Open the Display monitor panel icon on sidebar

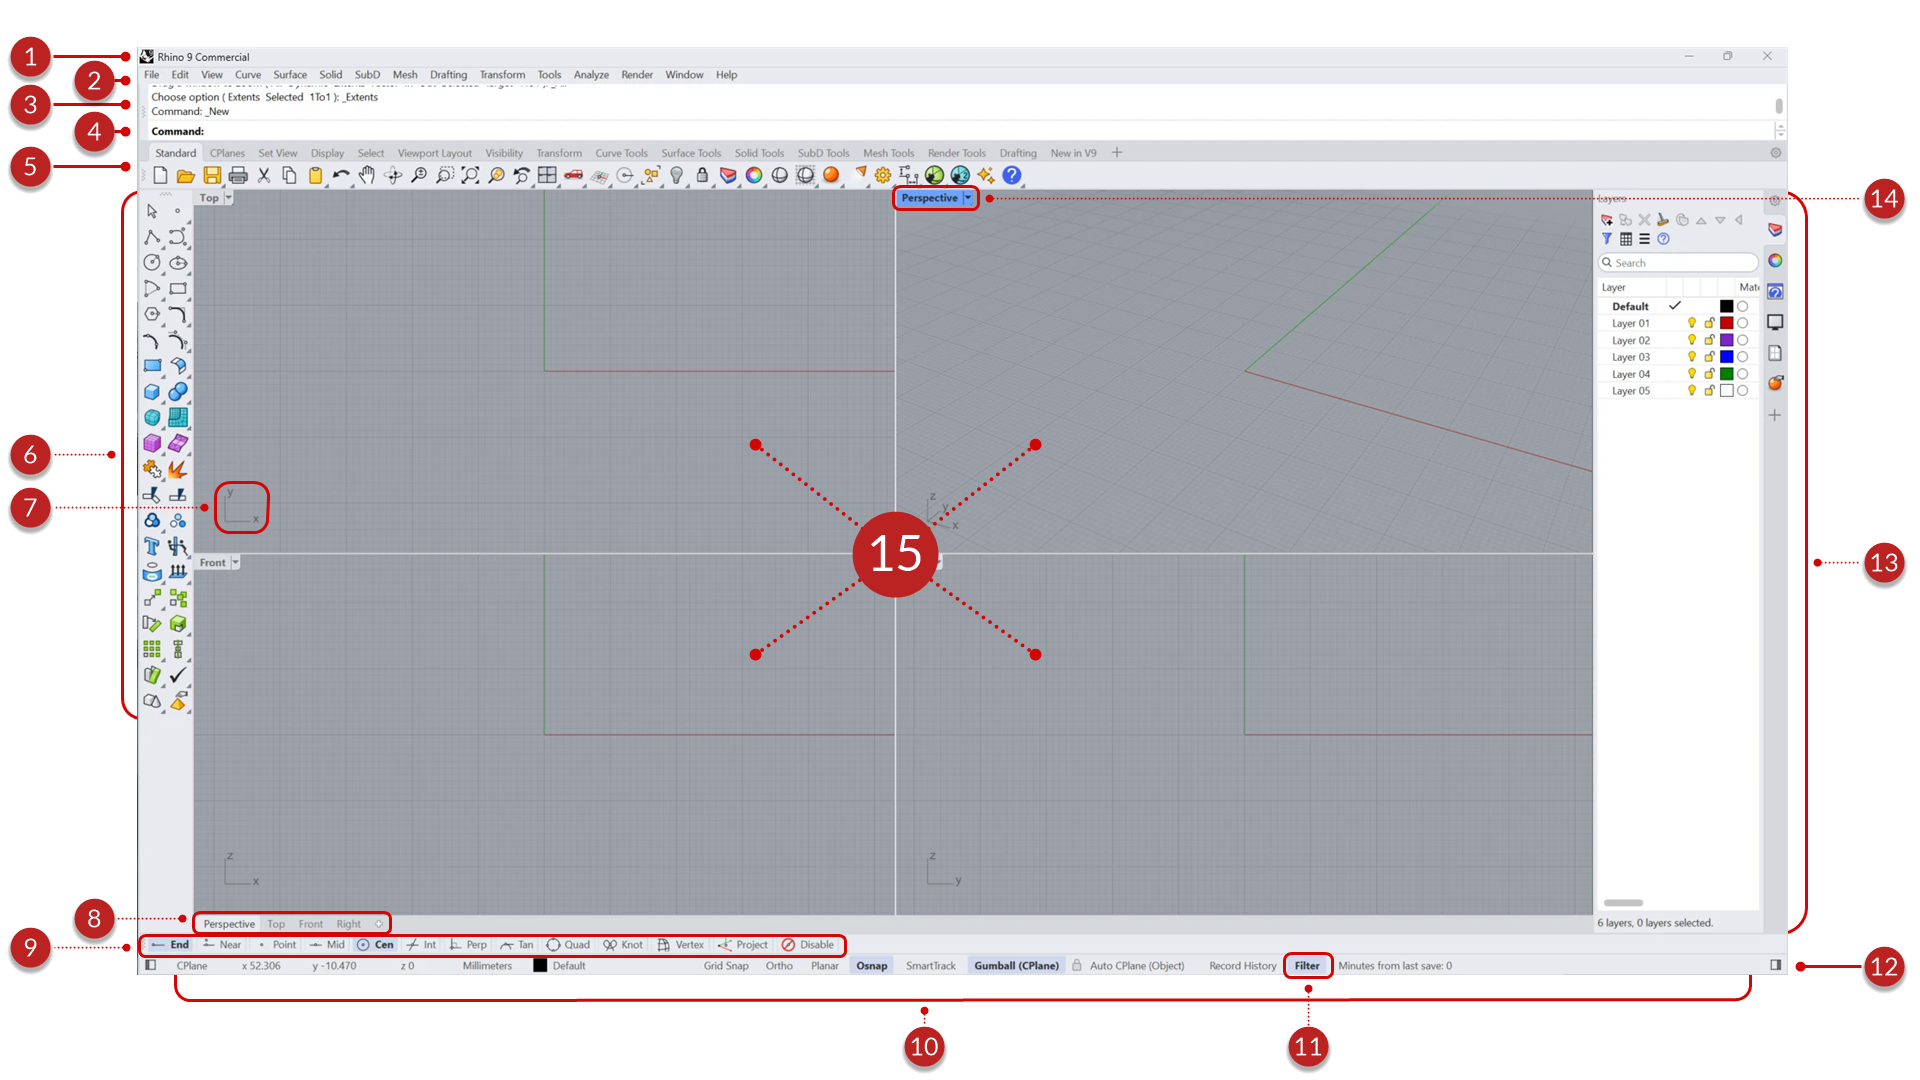(x=1775, y=322)
